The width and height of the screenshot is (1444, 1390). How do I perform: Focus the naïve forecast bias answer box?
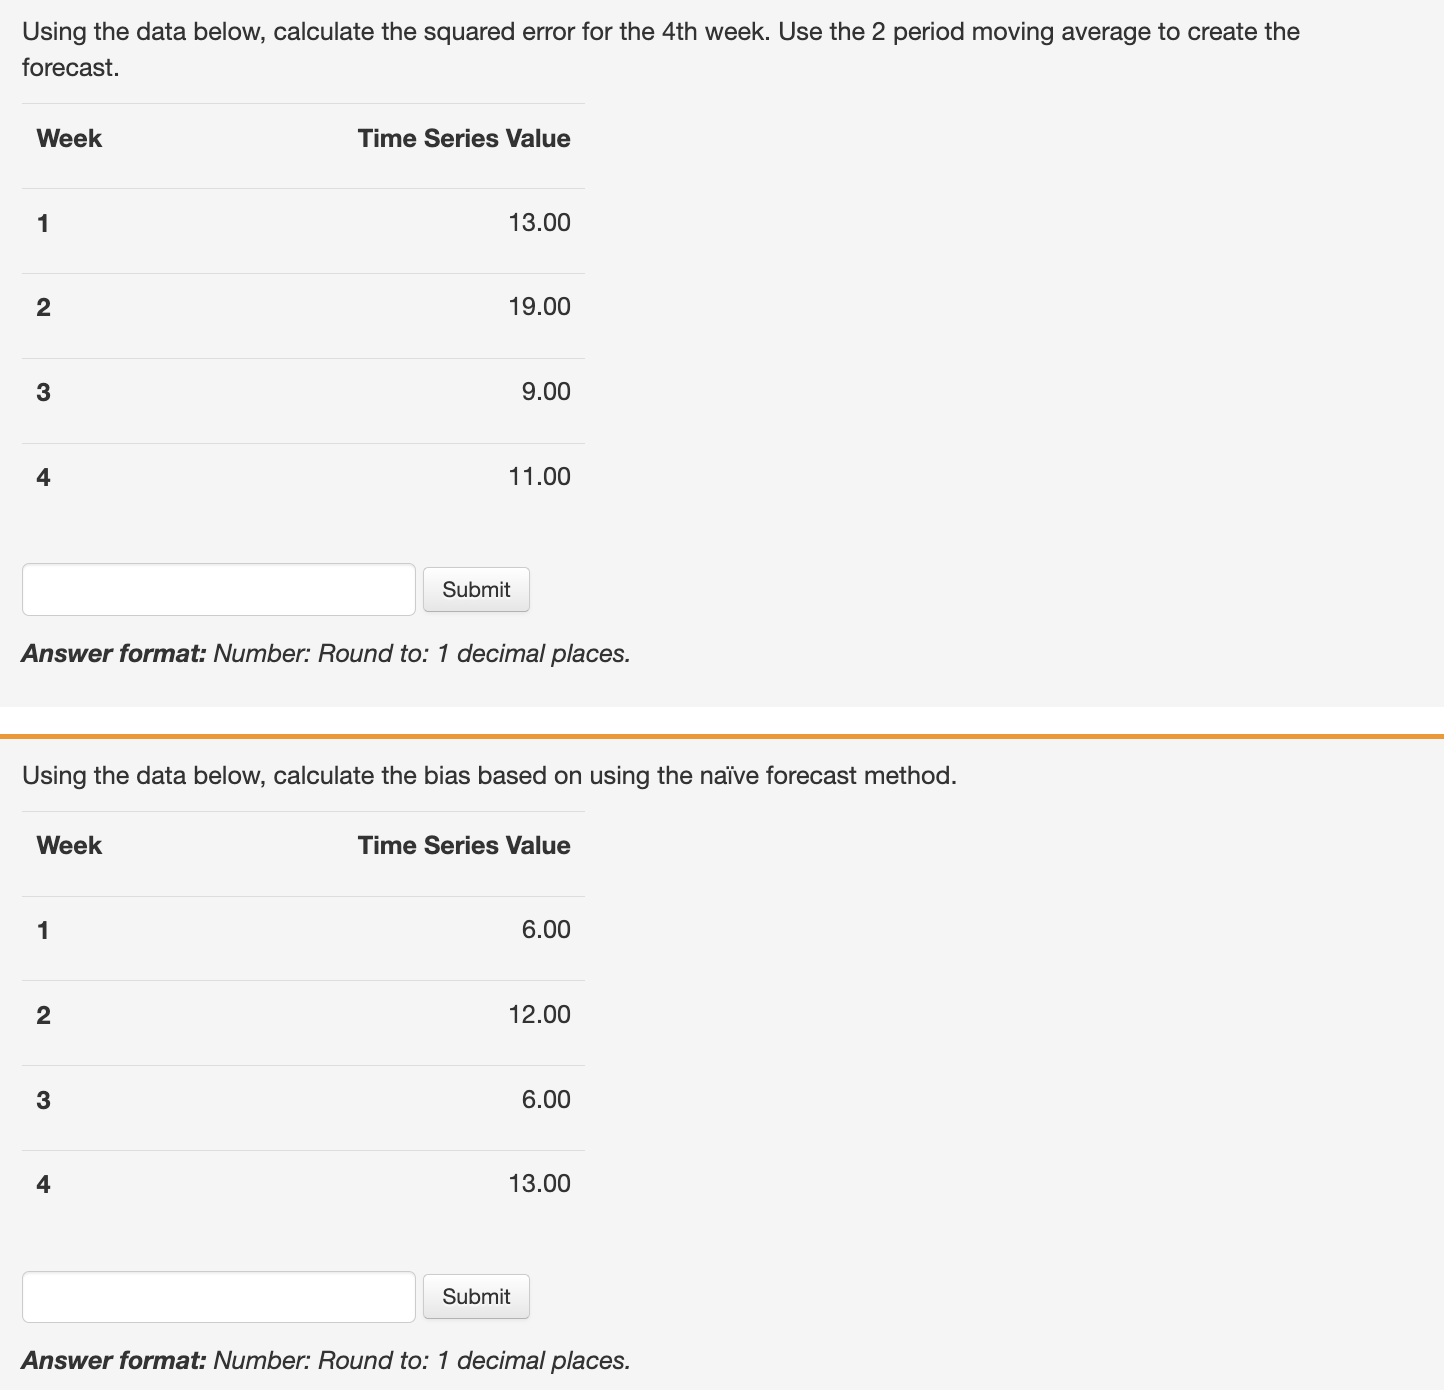pyautogui.click(x=218, y=1297)
